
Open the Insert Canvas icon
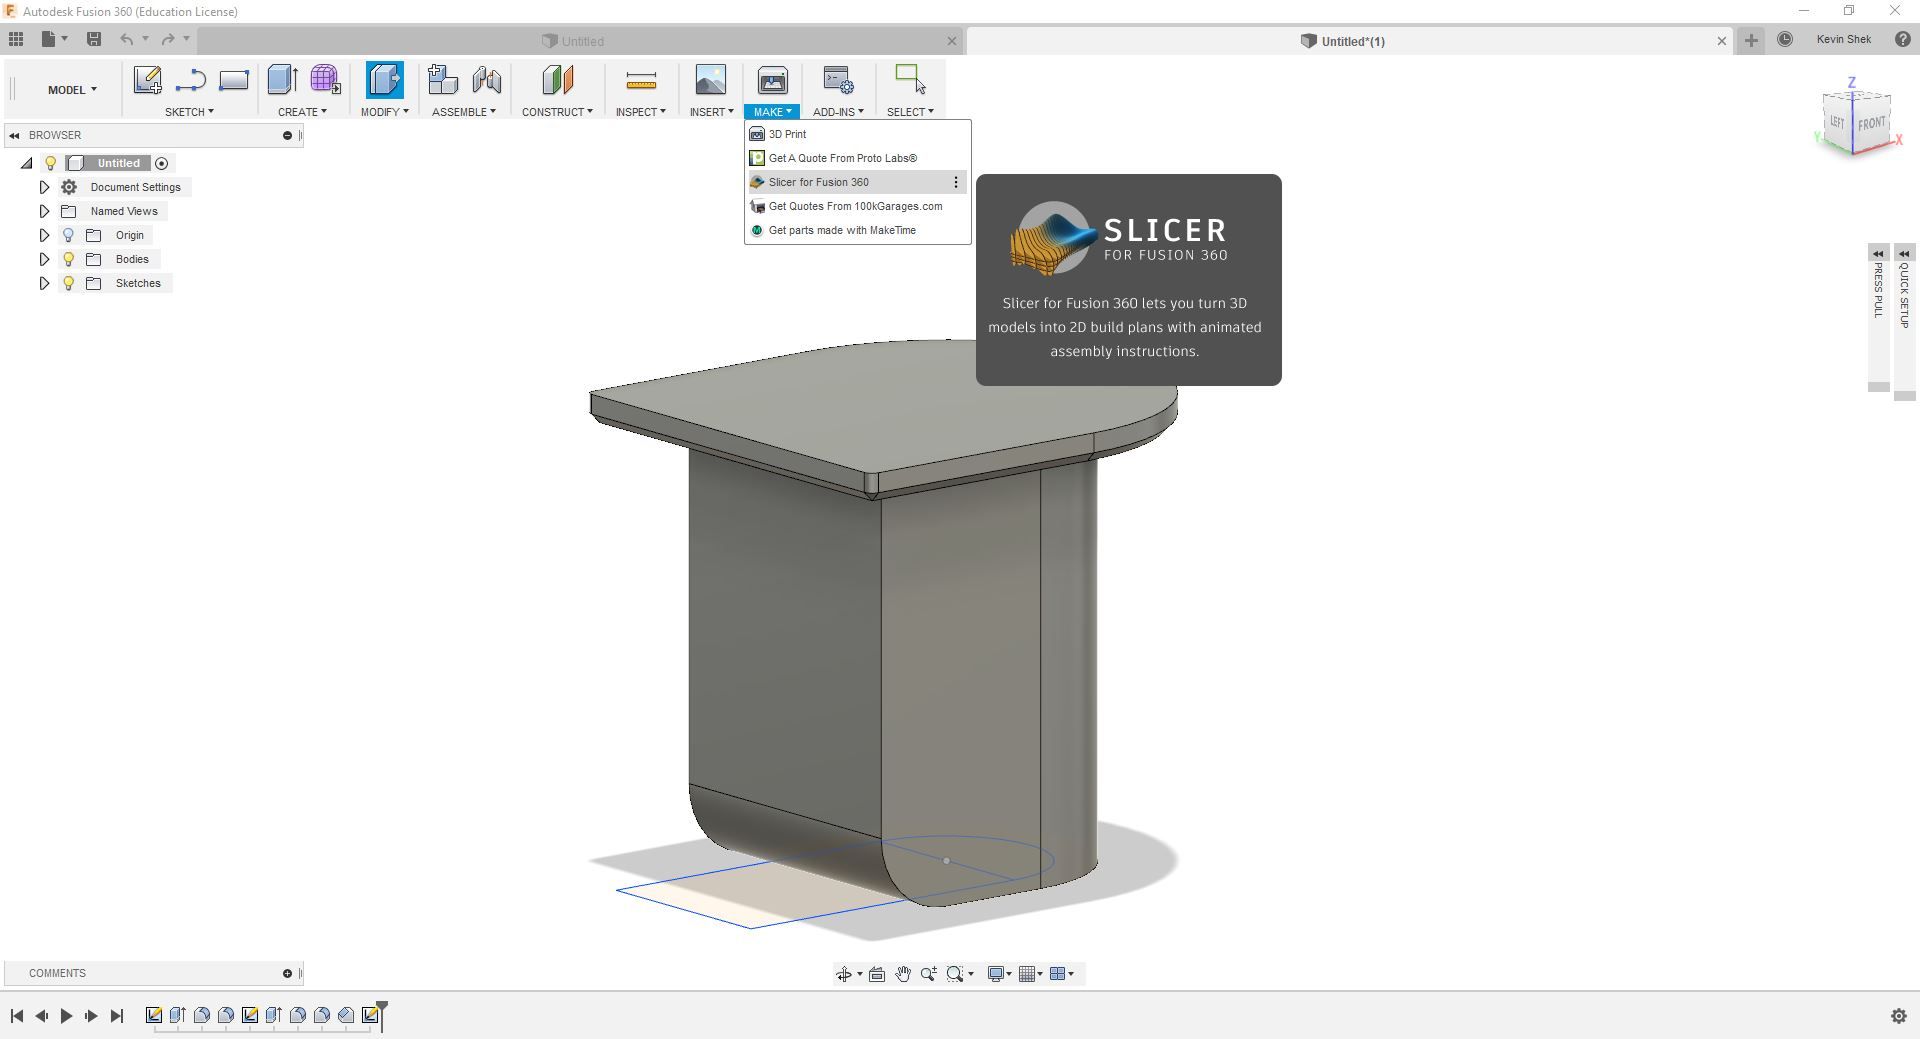pyautogui.click(x=710, y=80)
